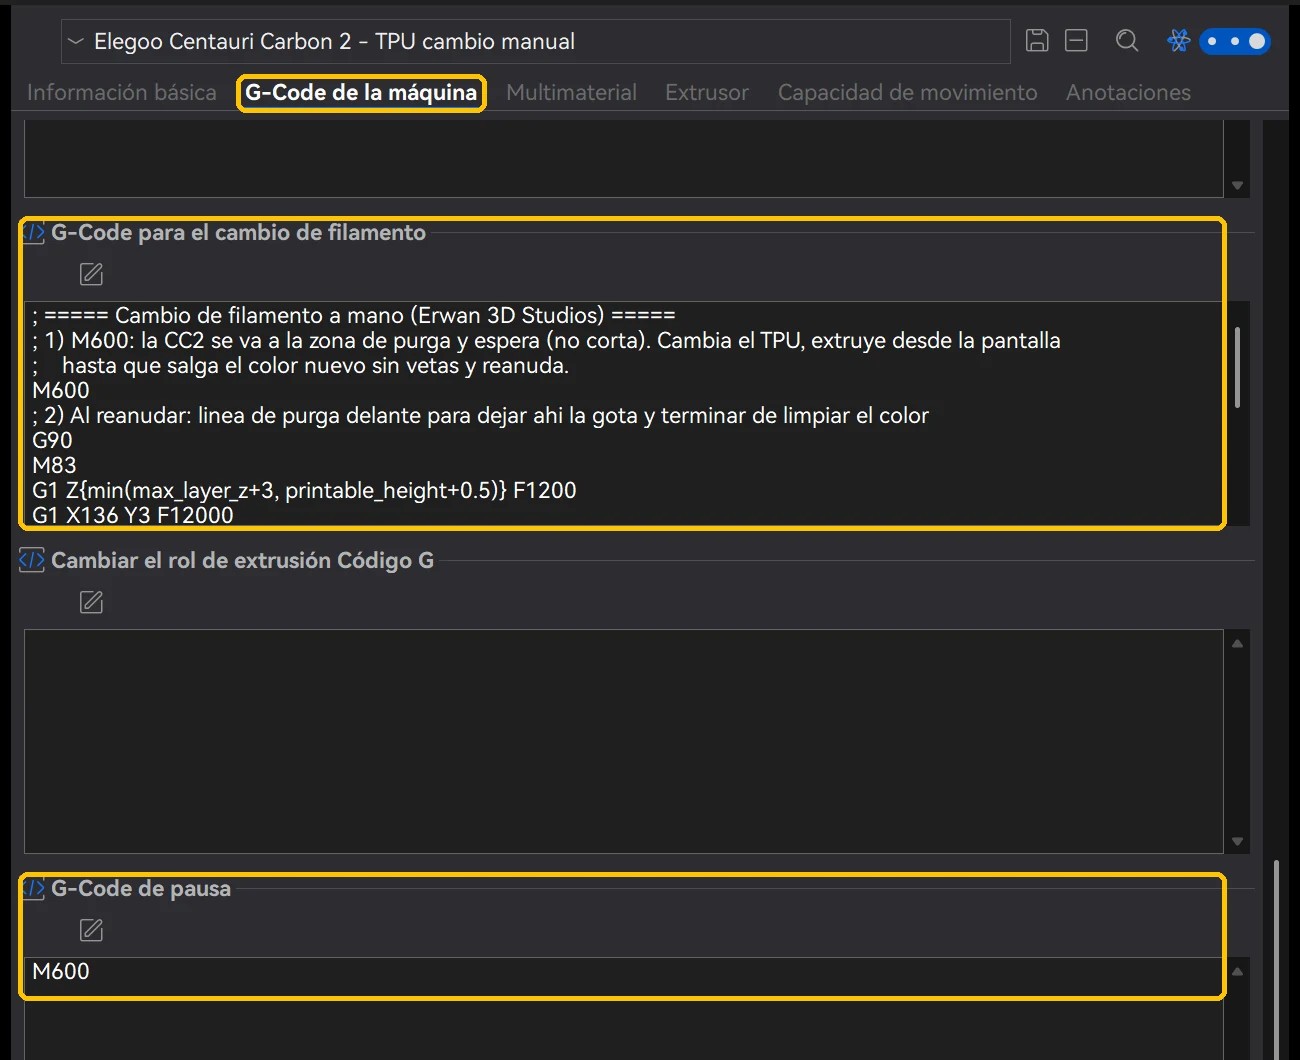The height and width of the screenshot is (1060, 1300).
Task: Click the main settings panel scrollbar thumb
Action: click(1276, 958)
